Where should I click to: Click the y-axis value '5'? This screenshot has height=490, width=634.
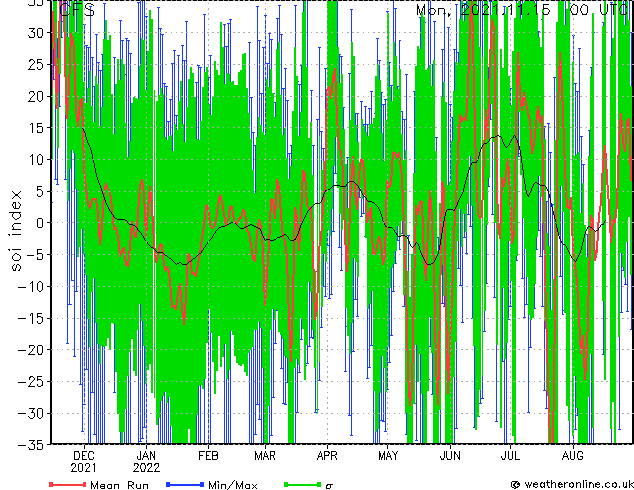point(40,191)
